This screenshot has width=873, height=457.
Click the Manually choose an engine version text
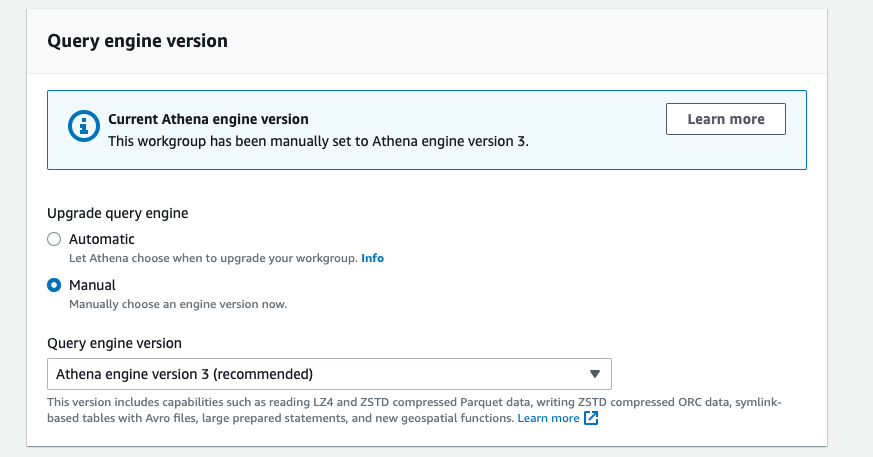pos(178,304)
